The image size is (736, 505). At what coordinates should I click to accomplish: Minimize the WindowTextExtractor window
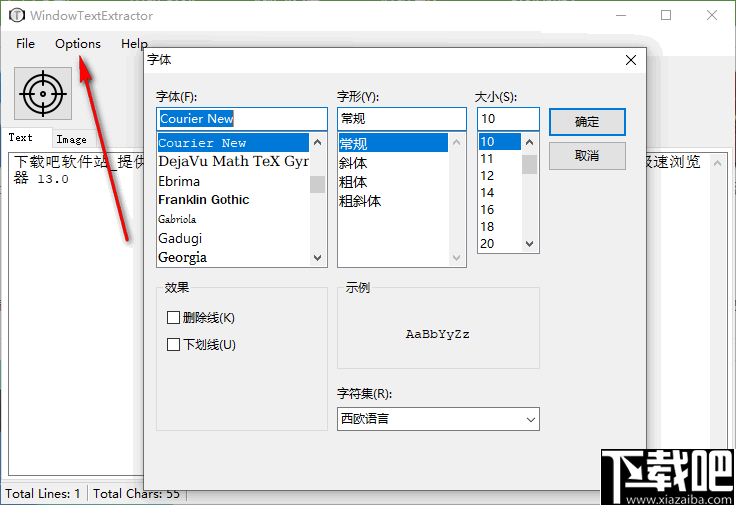pos(621,15)
